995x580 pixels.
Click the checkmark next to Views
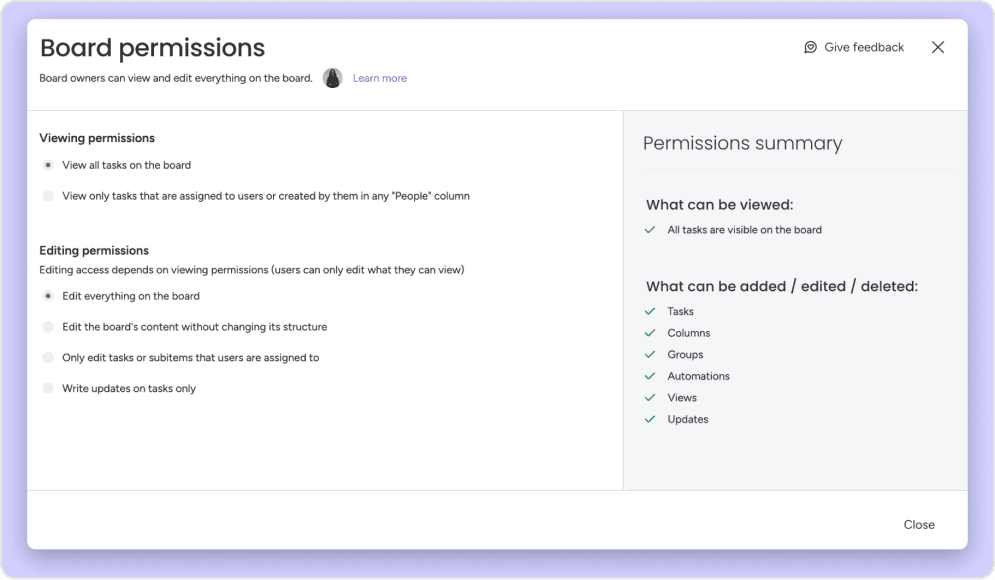tap(651, 398)
